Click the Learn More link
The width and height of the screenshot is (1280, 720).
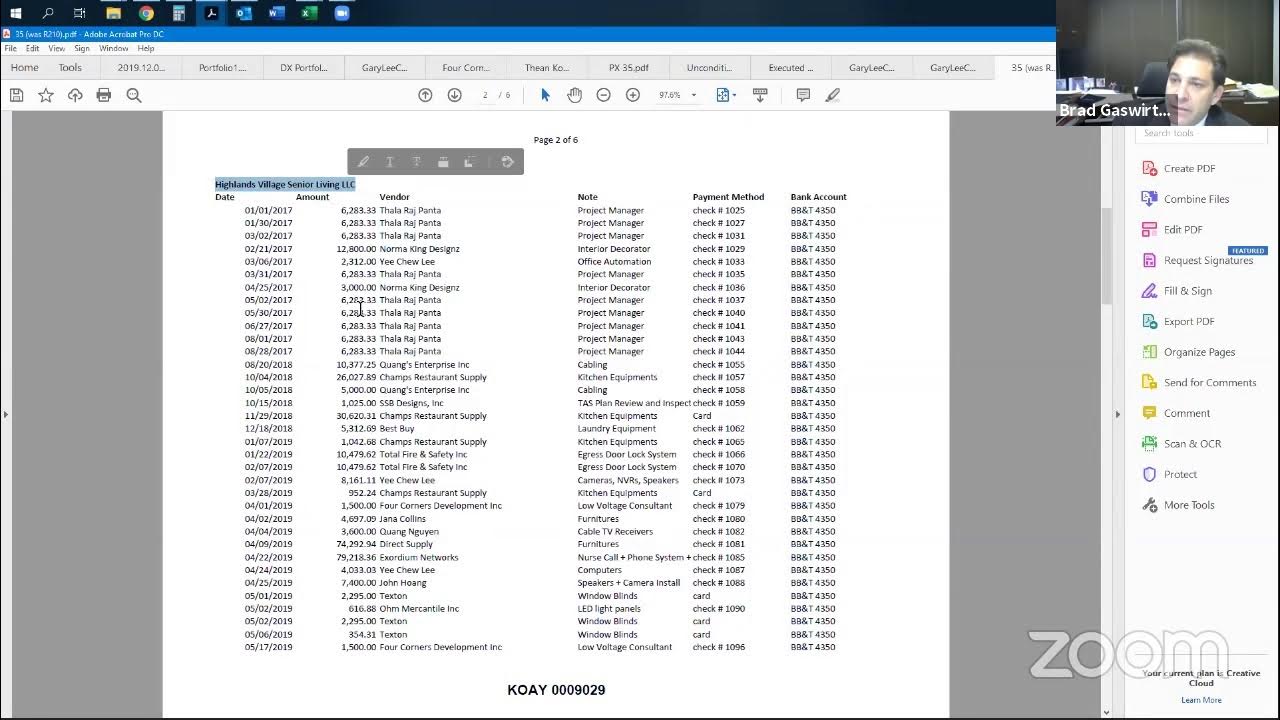tap(1201, 700)
